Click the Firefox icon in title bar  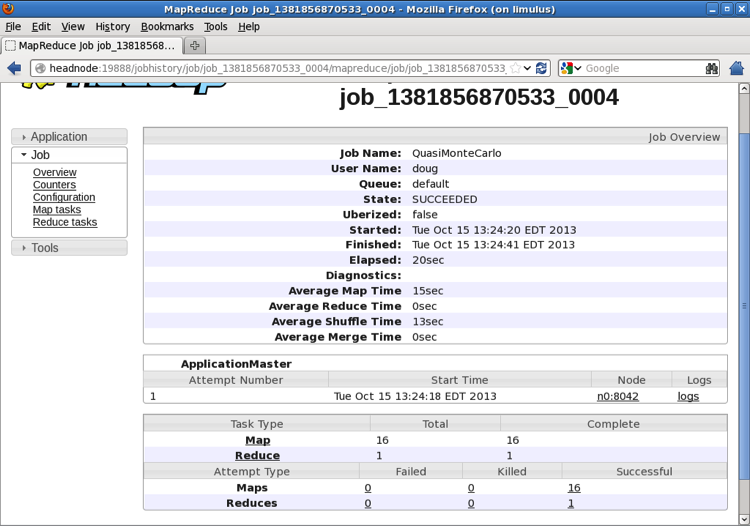9,9
